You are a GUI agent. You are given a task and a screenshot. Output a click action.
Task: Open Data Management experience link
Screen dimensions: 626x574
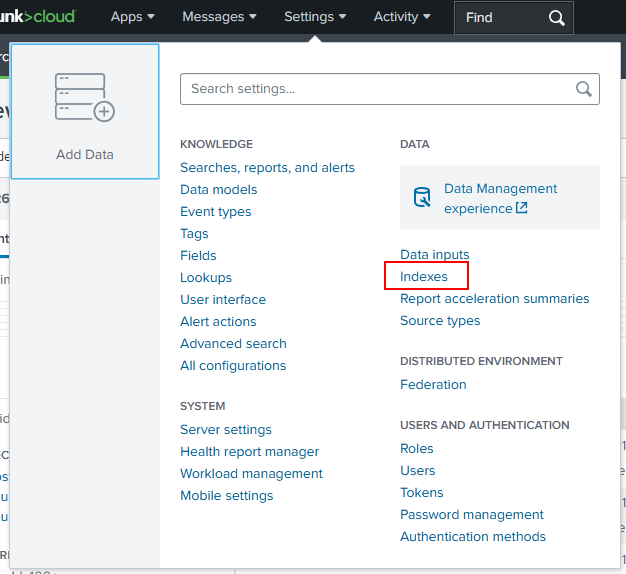(x=500, y=198)
